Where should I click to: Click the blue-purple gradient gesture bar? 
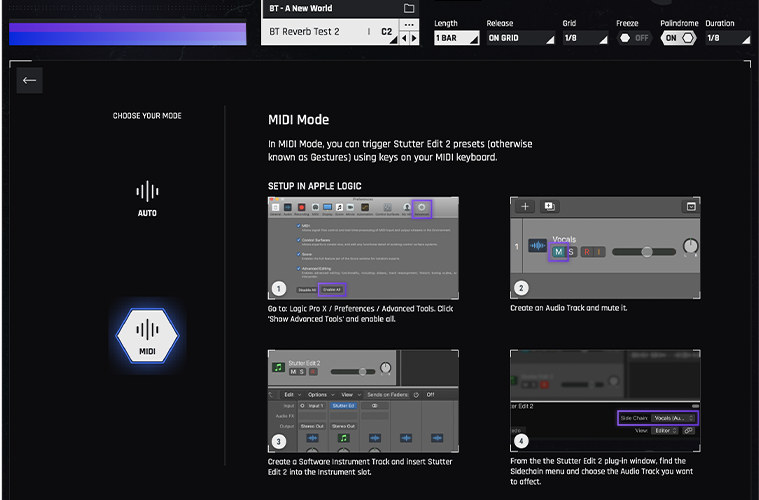(128, 33)
